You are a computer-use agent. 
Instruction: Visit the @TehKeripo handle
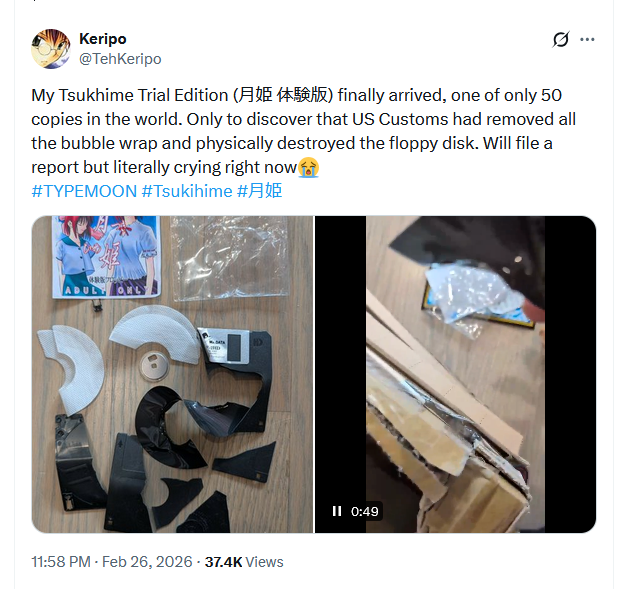[x=120, y=59]
